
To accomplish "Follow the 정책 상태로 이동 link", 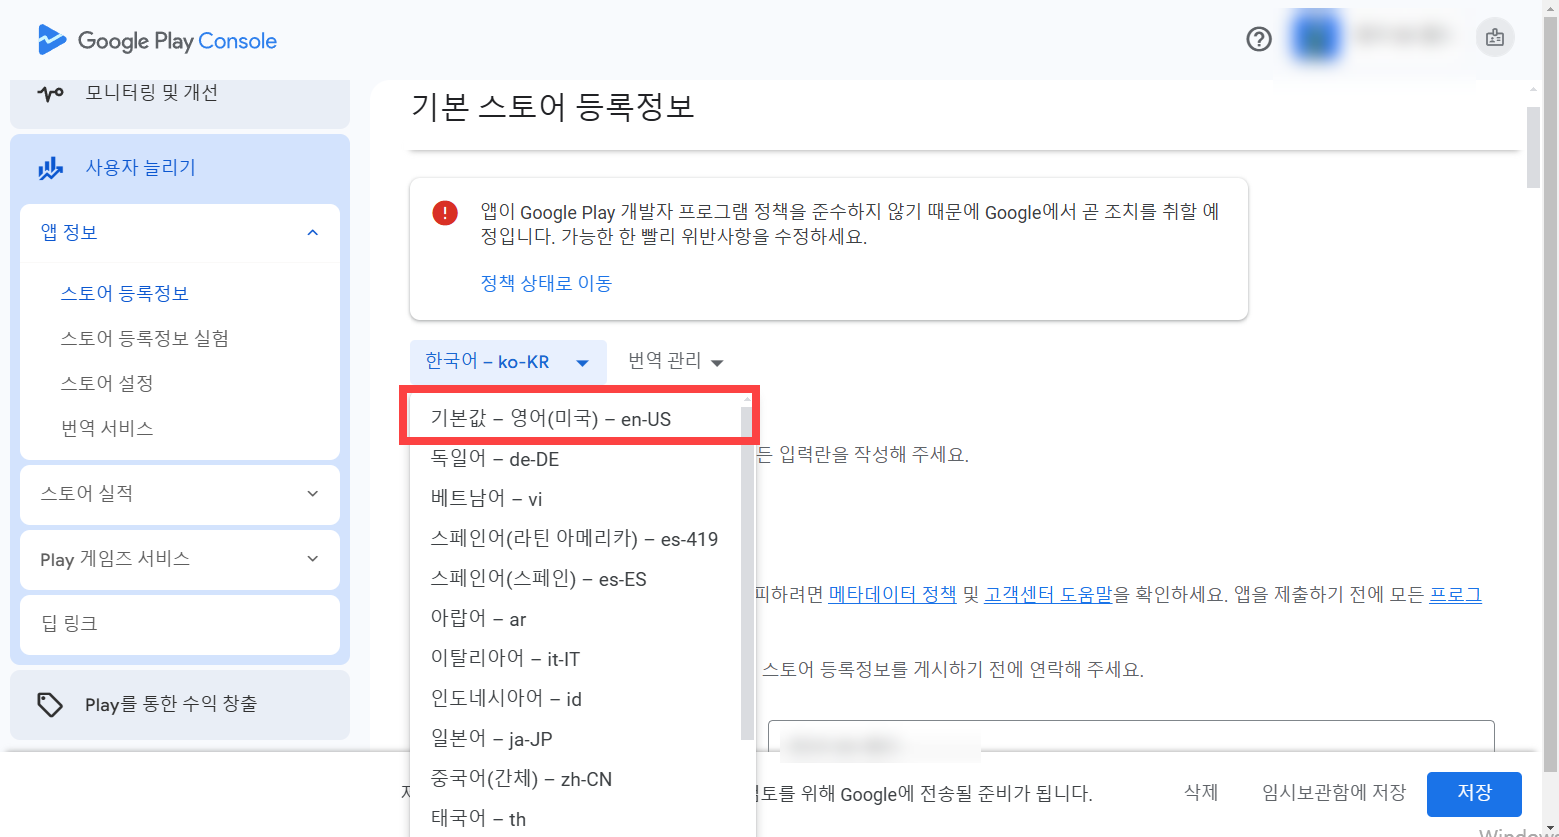I will coord(546,283).
